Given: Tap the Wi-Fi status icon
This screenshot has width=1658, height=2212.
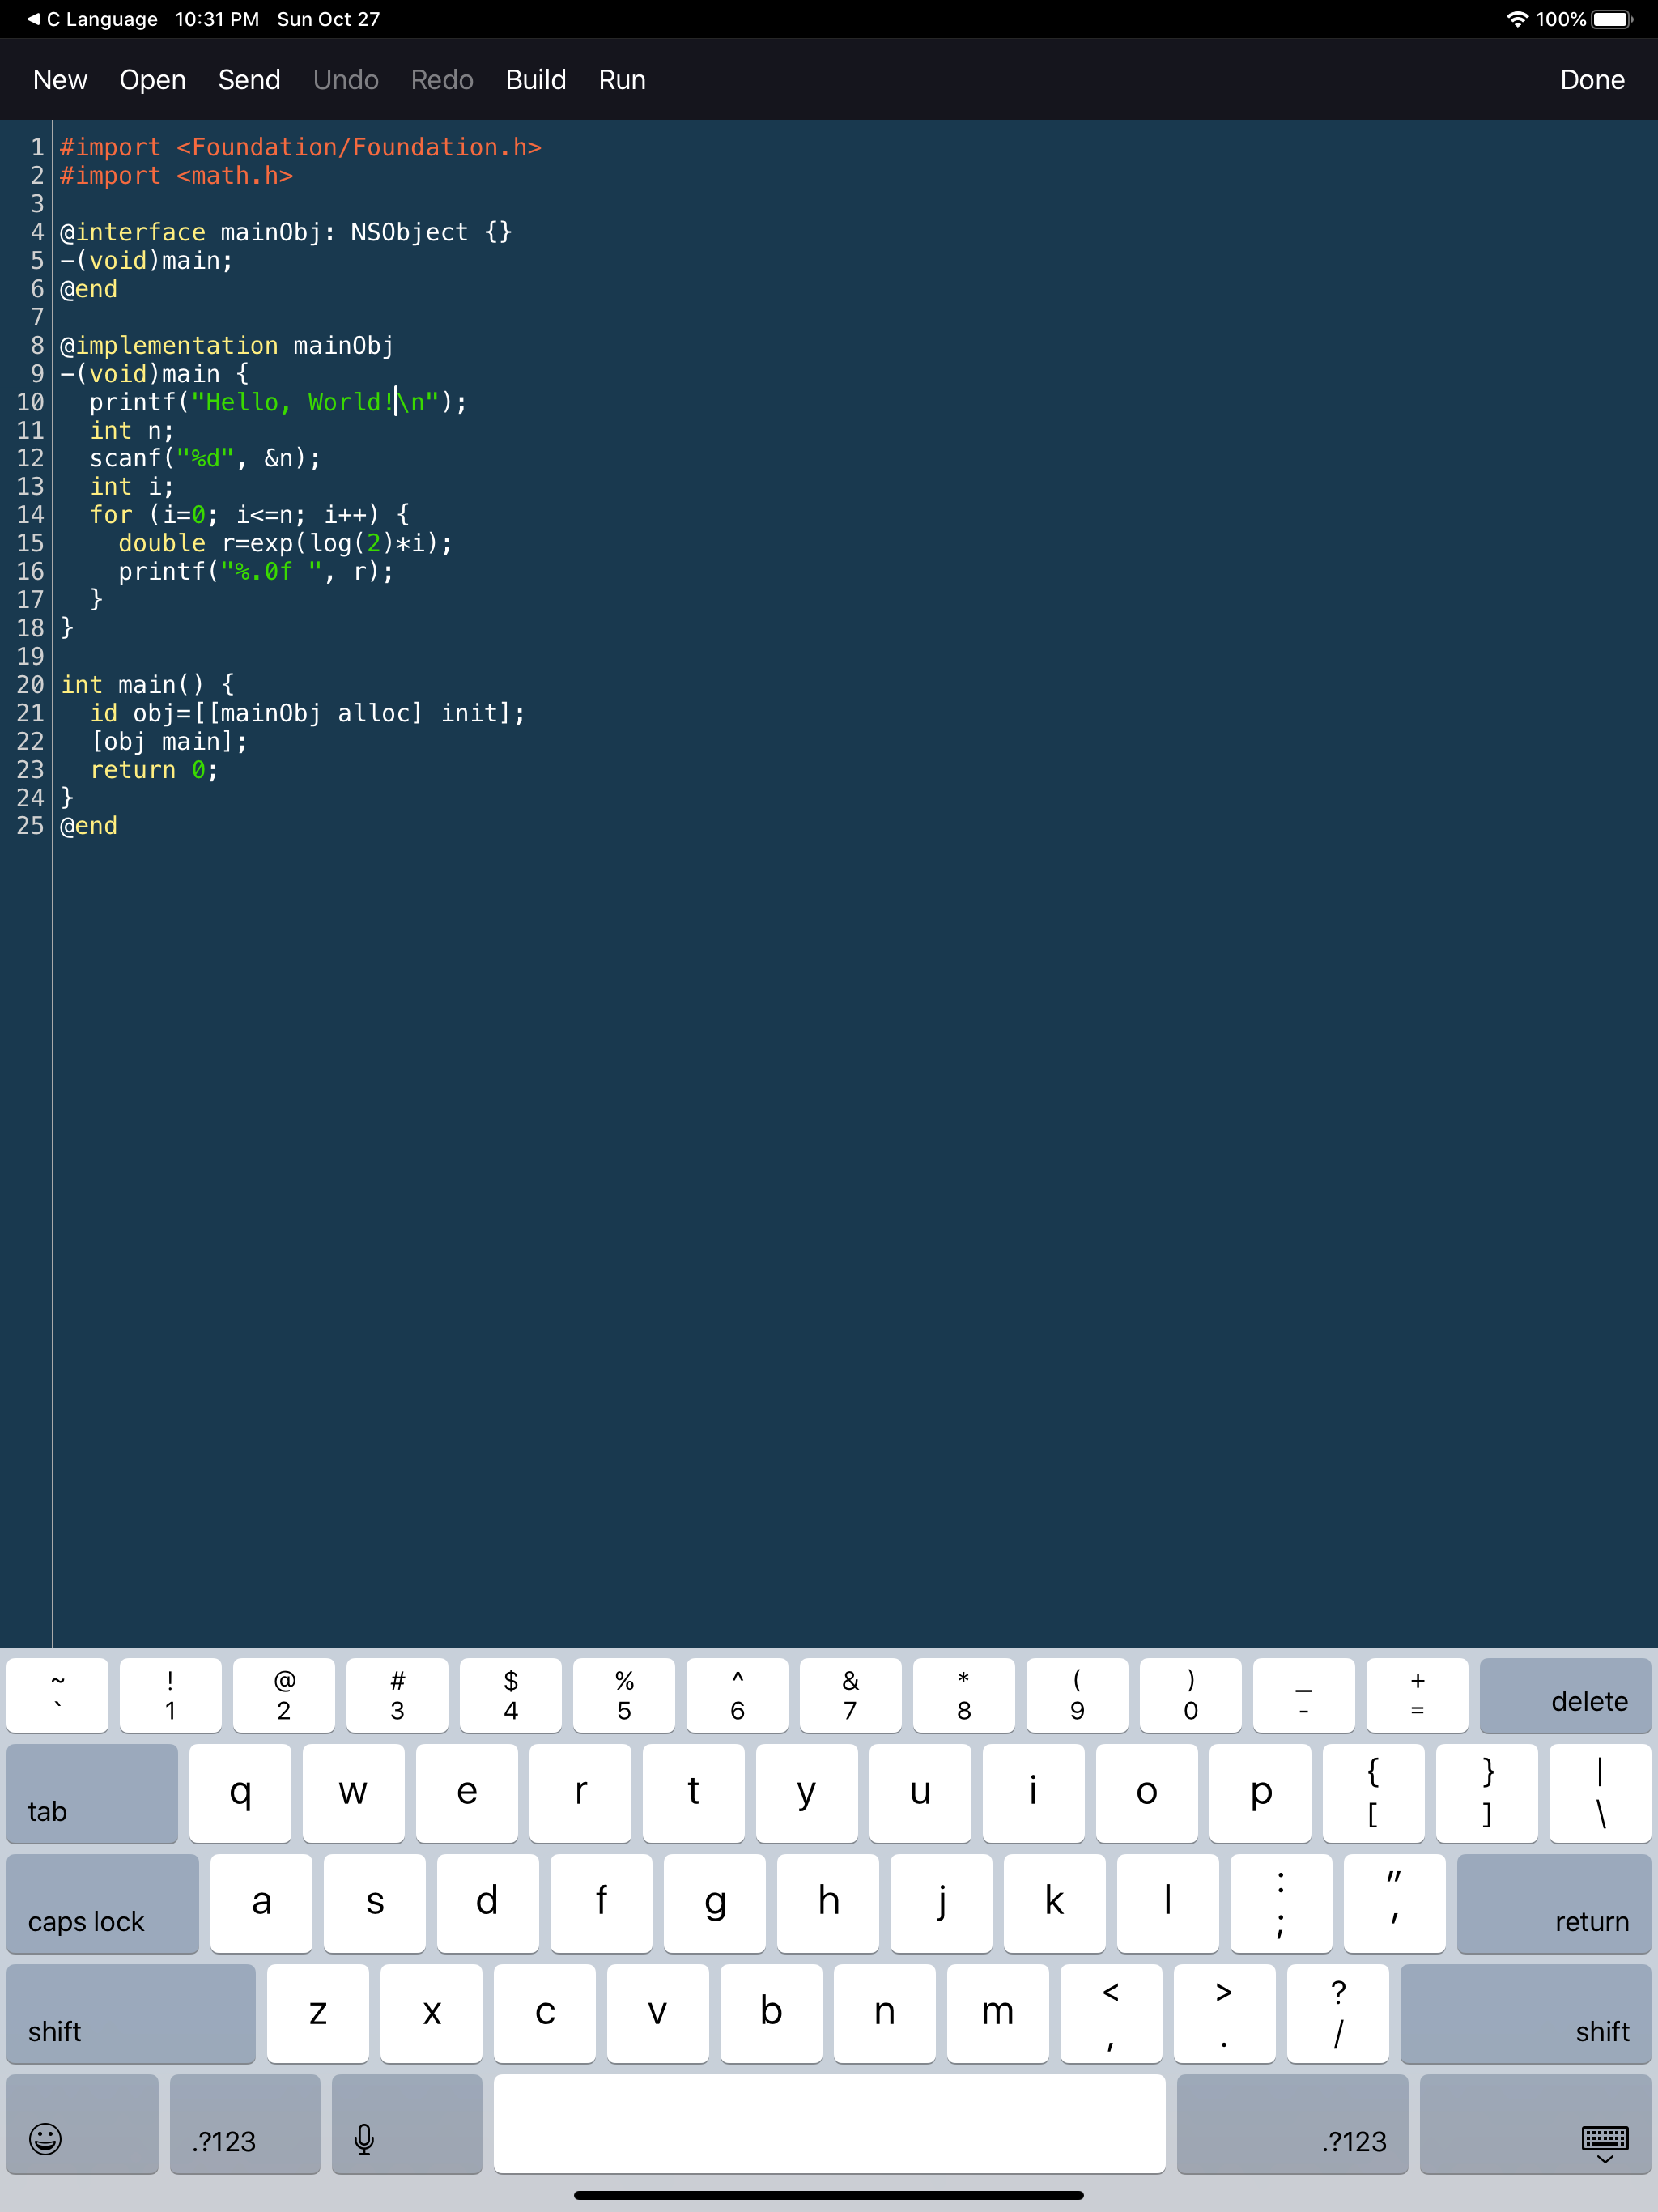Looking at the screenshot, I should (x=1516, y=19).
